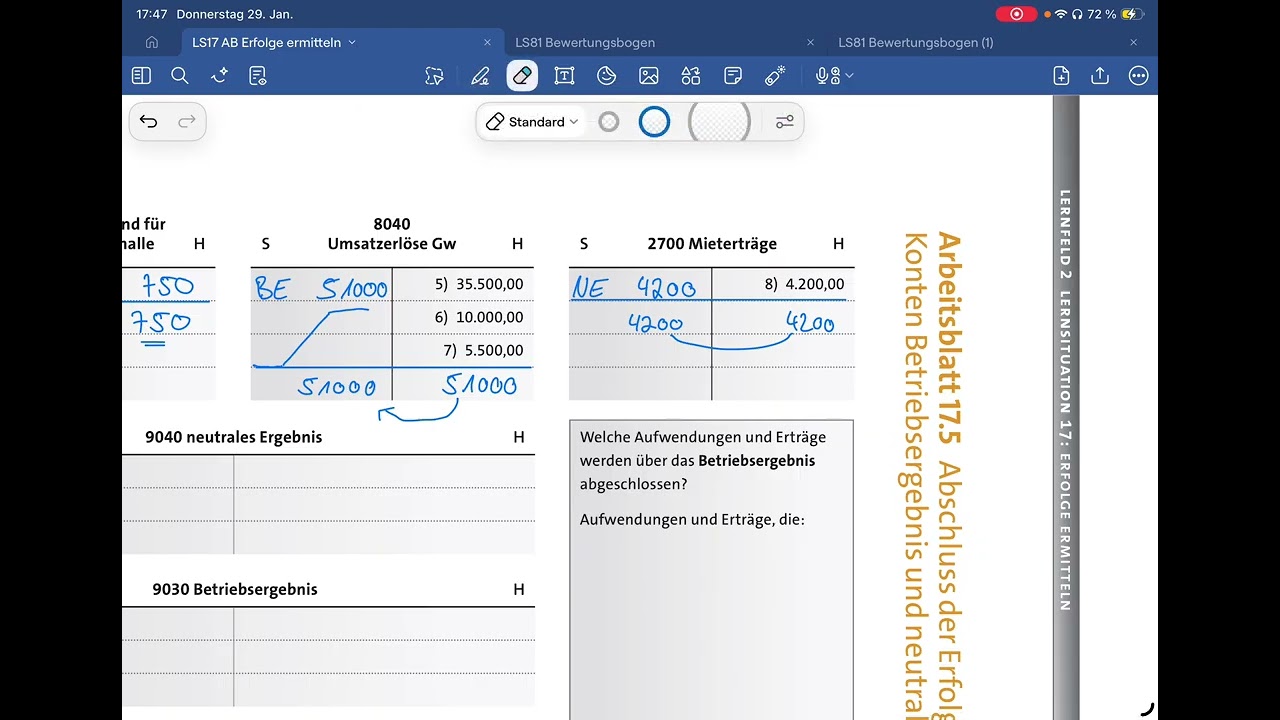Check the Wi-Fi status icon
This screenshot has width=1280, height=720.
(1061, 14)
